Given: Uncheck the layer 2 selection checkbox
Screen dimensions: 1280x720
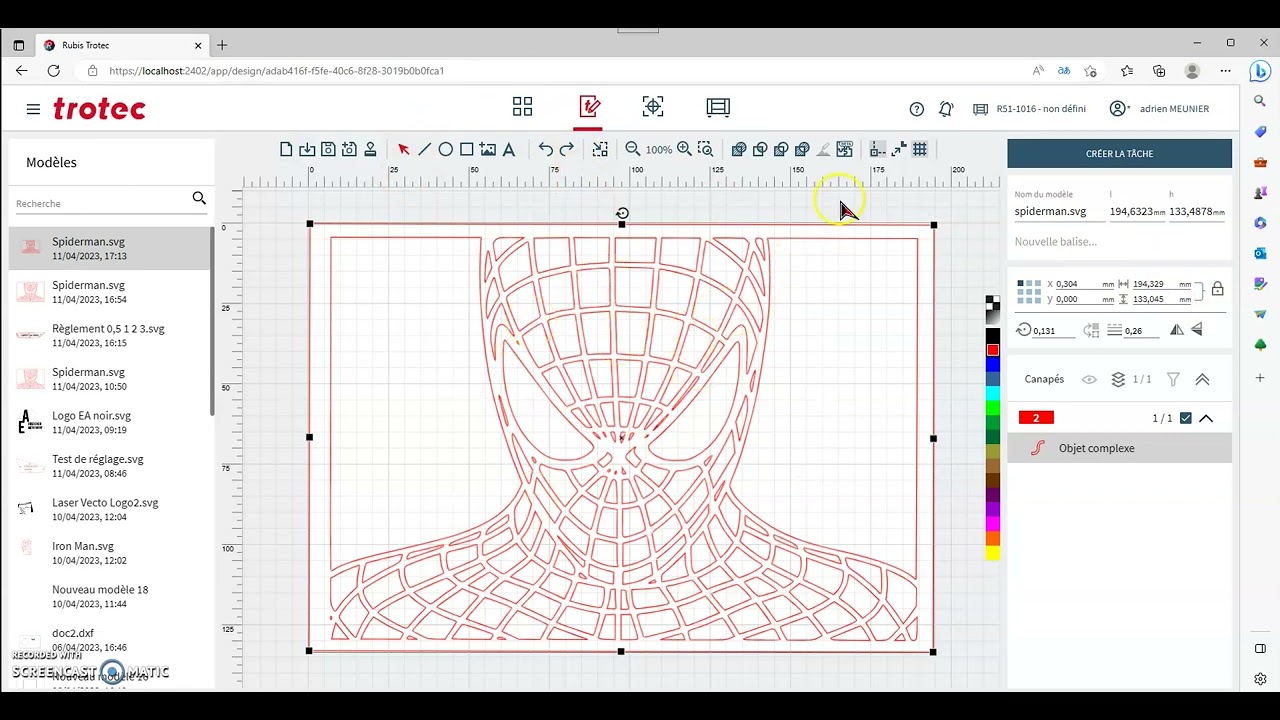Looking at the screenshot, I should (1186, 418).
